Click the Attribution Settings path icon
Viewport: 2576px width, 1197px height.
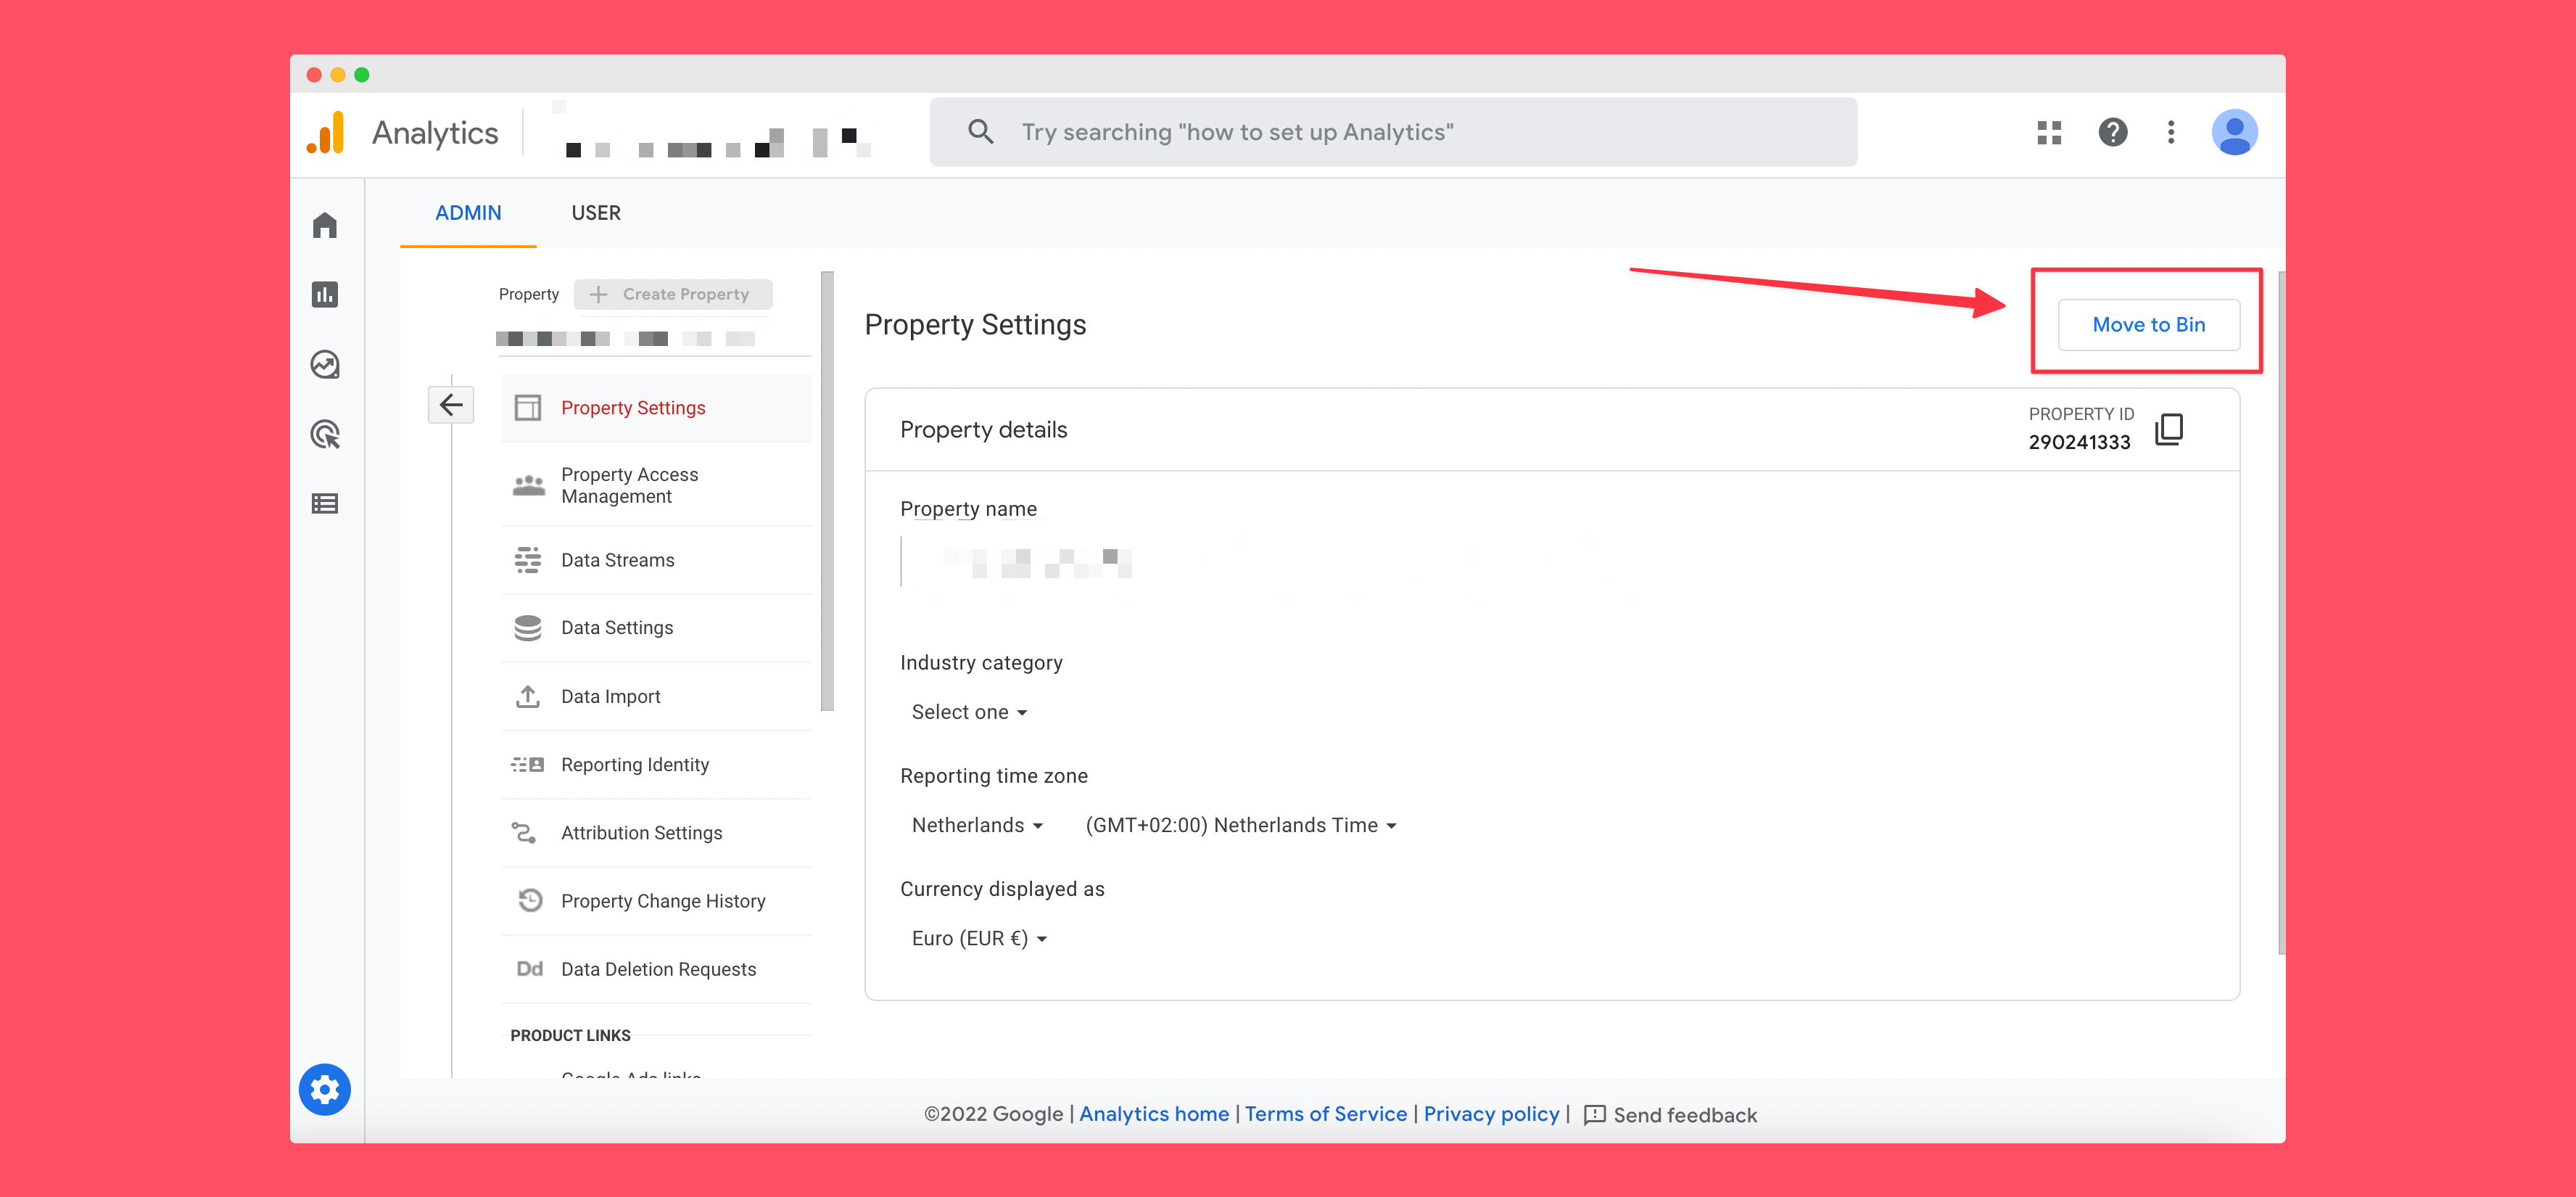coord(524,832)
